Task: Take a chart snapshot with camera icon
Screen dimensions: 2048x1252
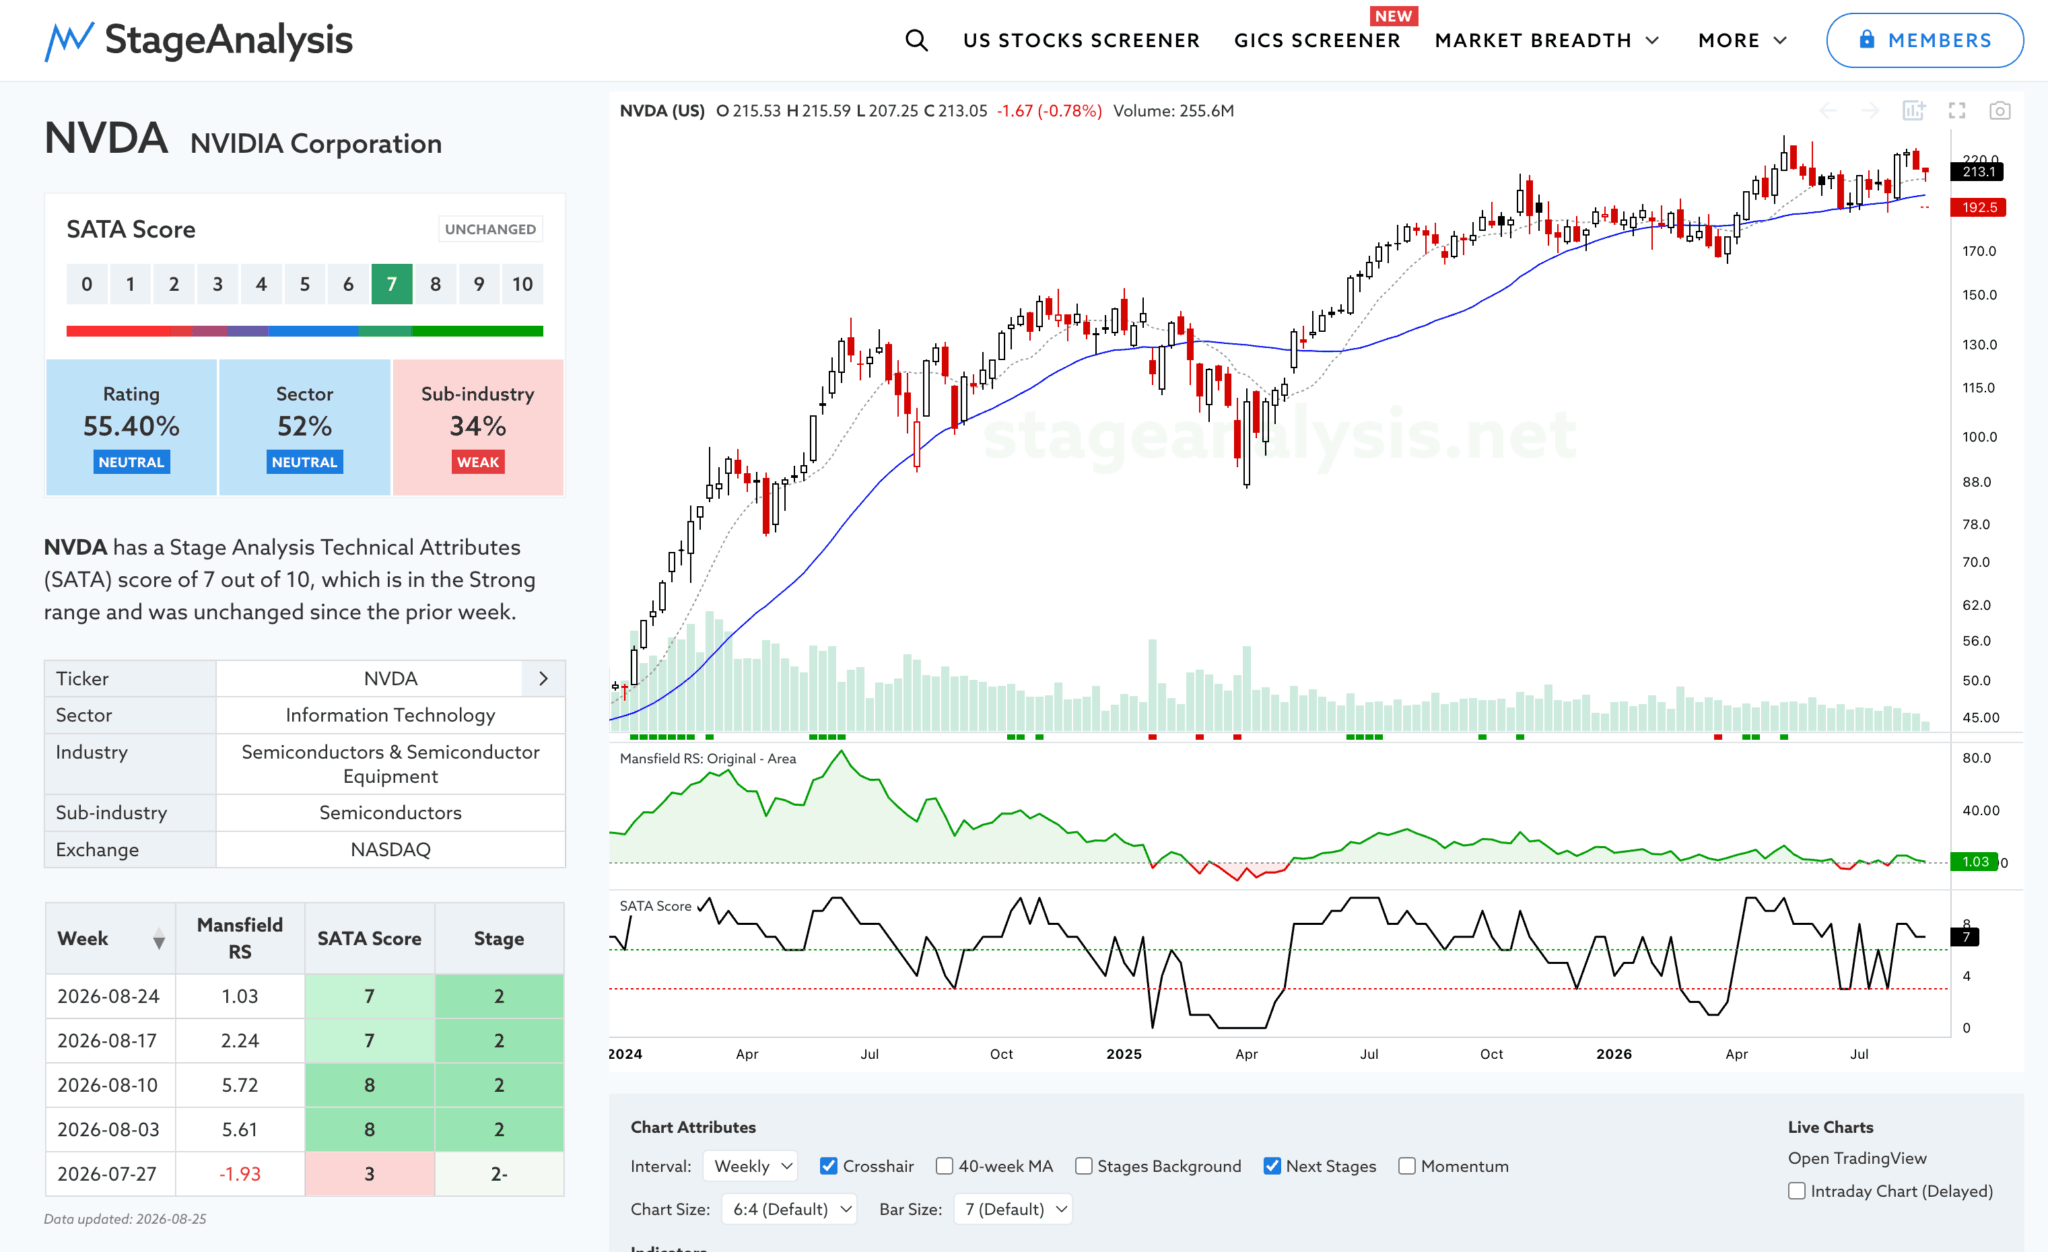Action: (1999, 111)
